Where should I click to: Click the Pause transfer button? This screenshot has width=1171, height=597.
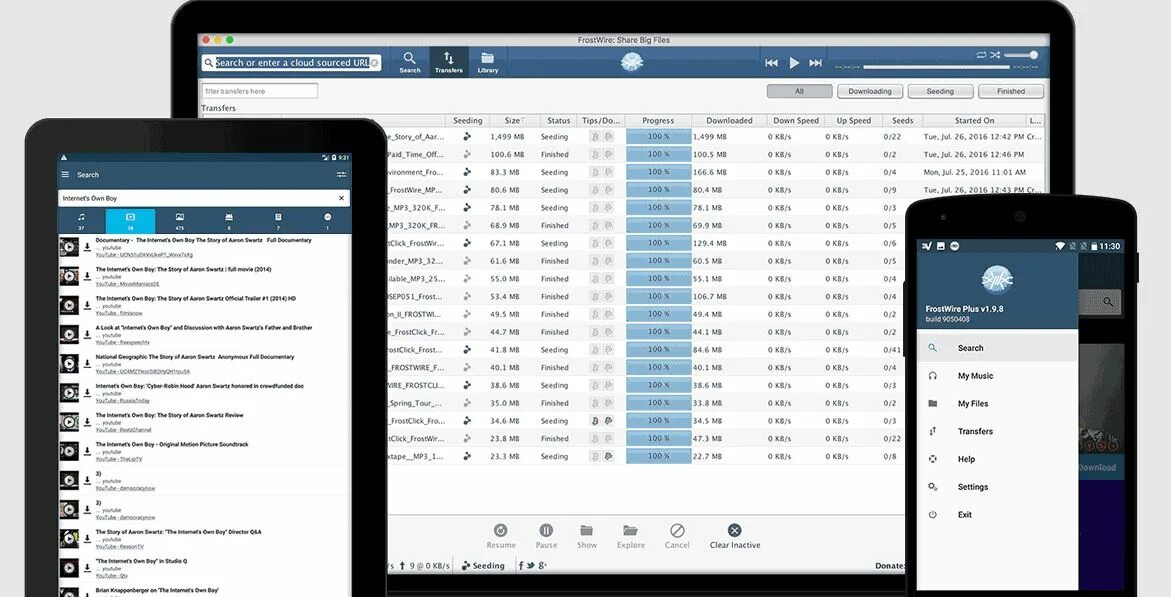(x=546, y=536)
